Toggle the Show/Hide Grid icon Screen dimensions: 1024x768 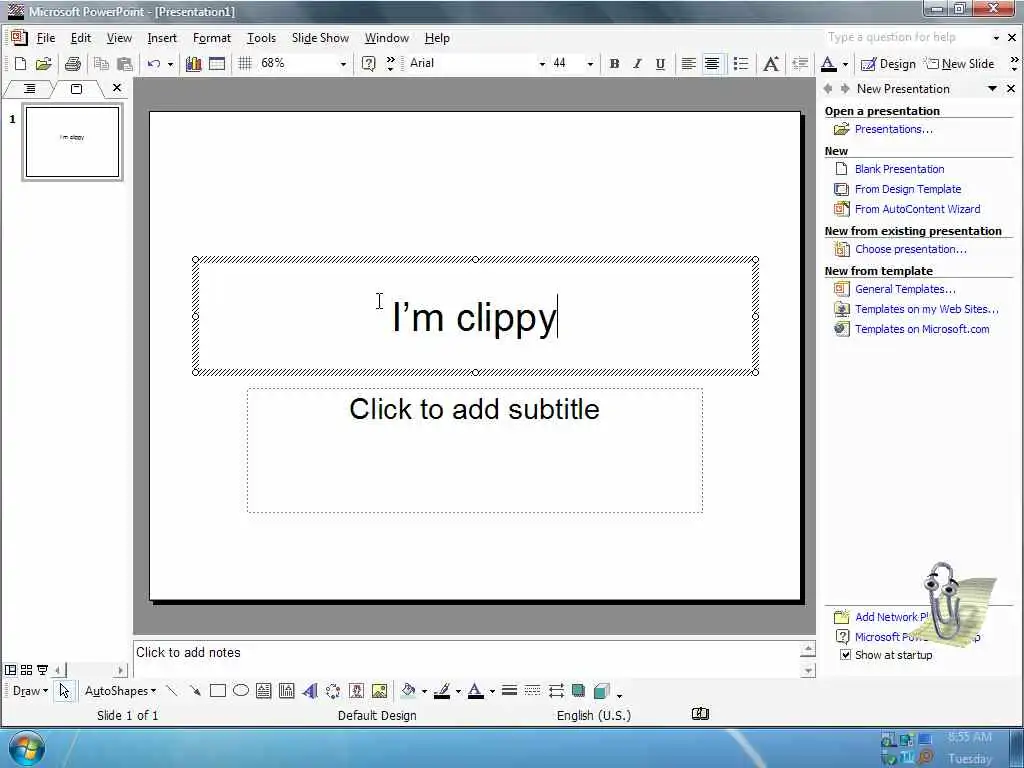point(245,63)
